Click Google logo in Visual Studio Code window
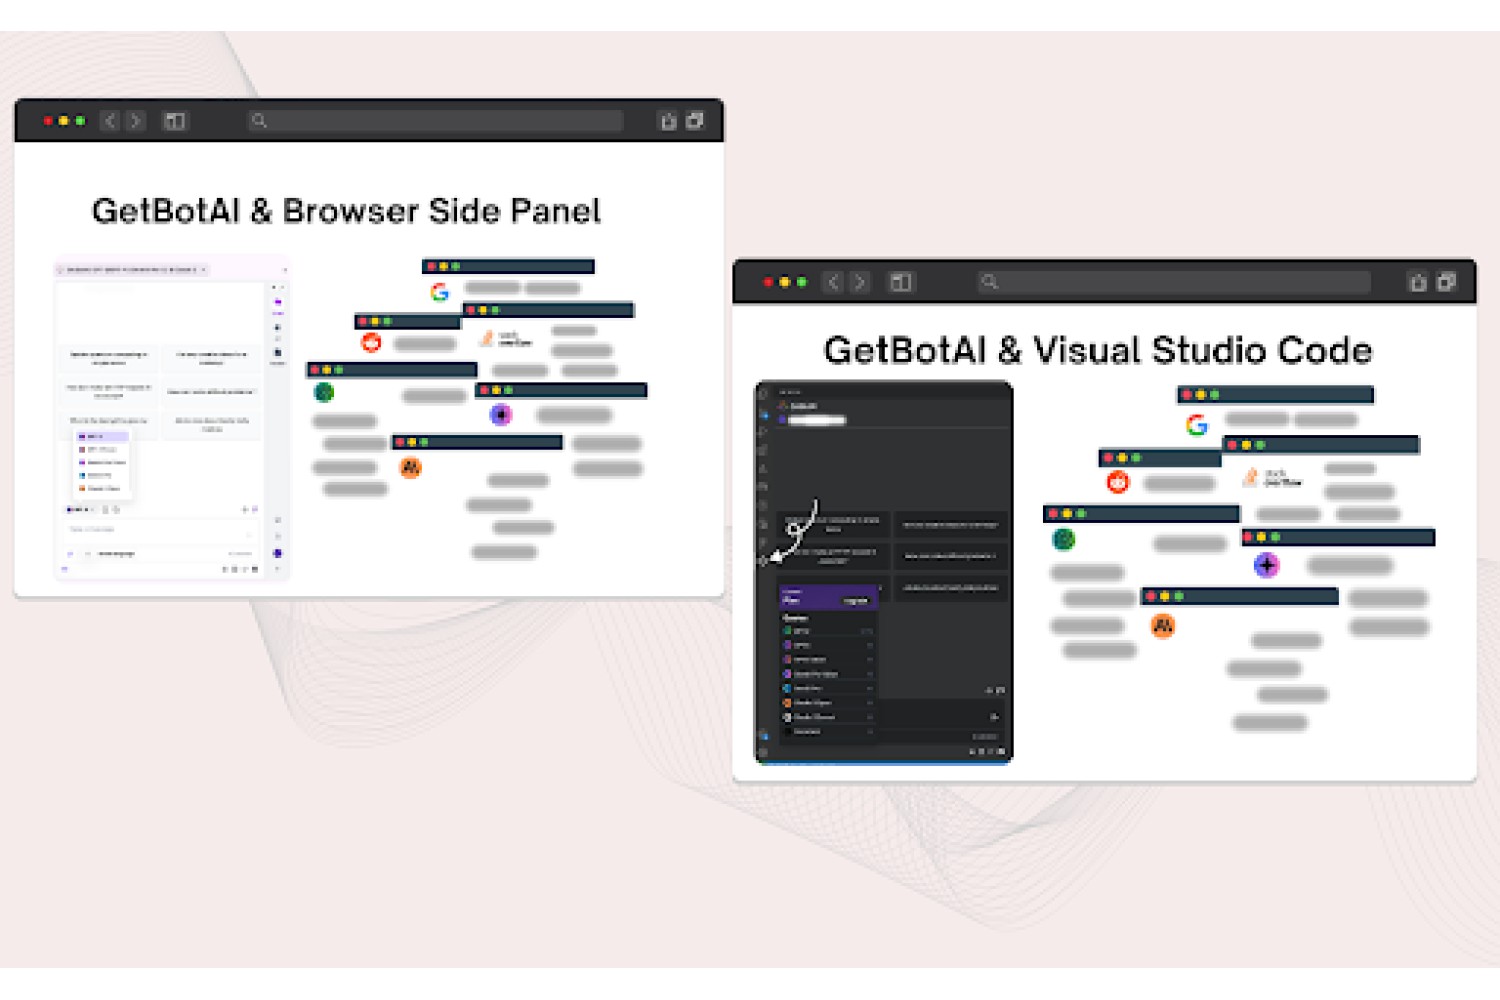Viewport: 1500px width, 1000px height. [1197, 425]
